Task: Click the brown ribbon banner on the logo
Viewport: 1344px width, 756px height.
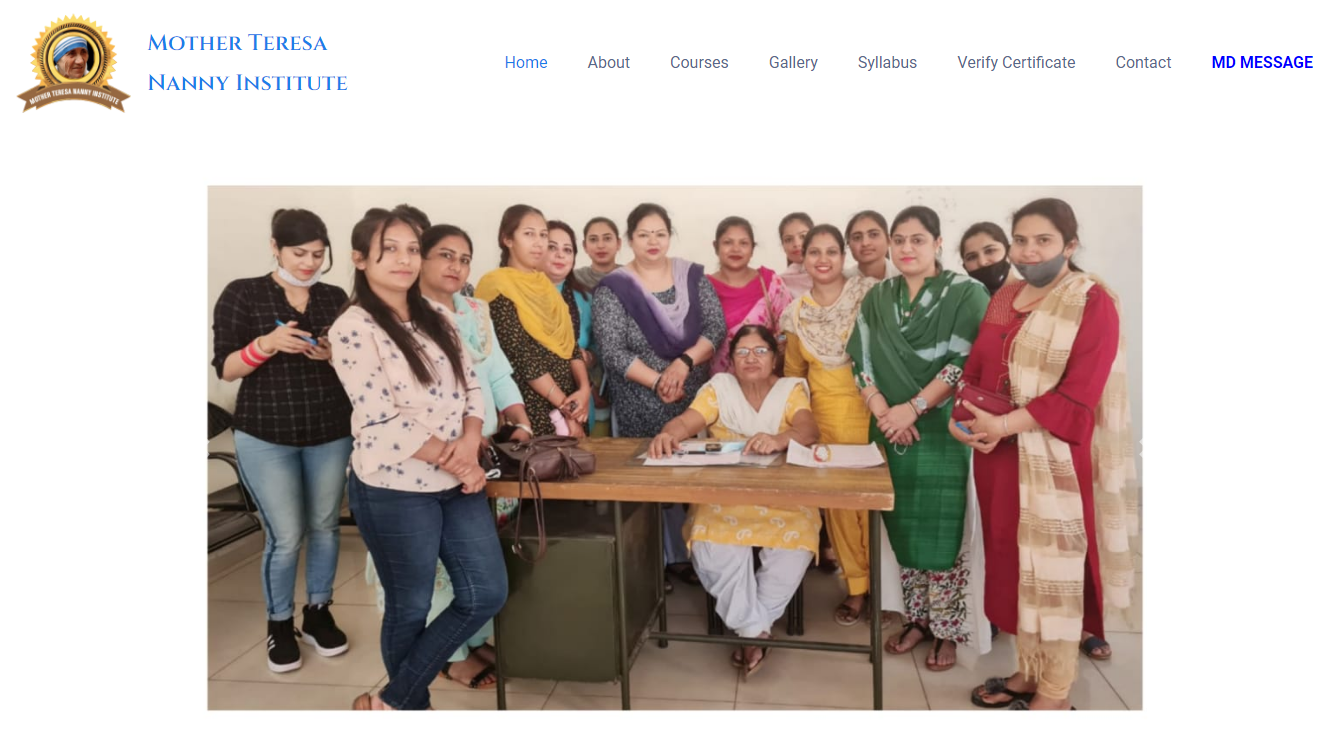Action: coord(73,97)
